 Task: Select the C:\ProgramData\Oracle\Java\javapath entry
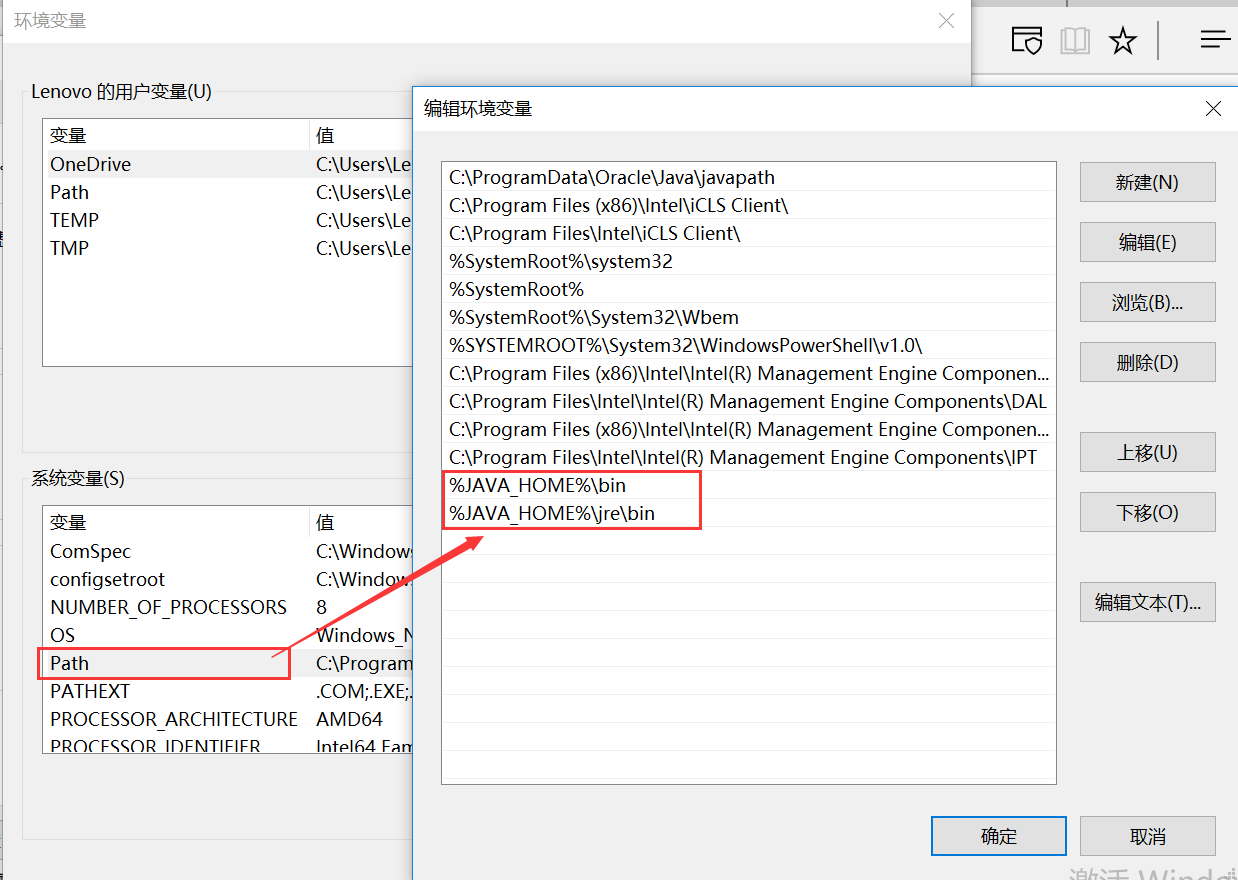coord(749,177)
